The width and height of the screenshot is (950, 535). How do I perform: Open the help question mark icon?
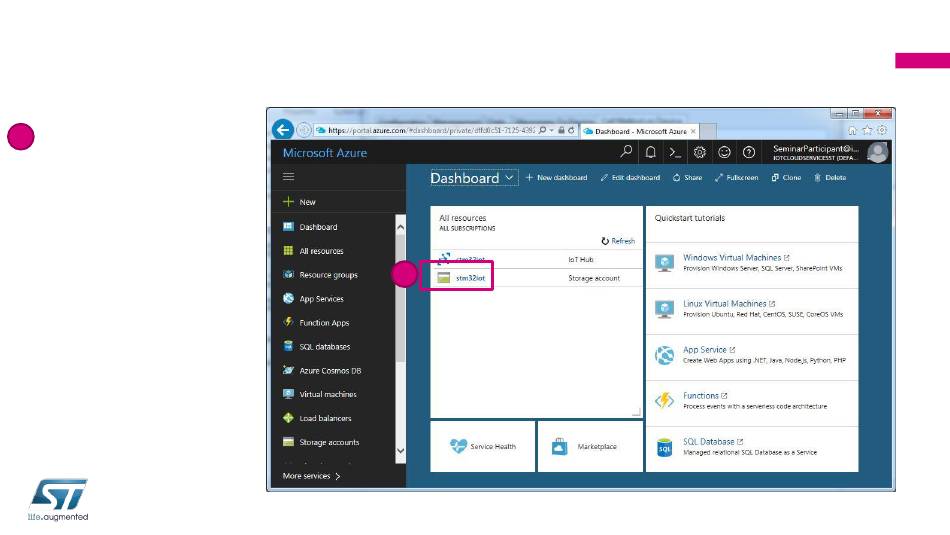[x=749, y=153]
